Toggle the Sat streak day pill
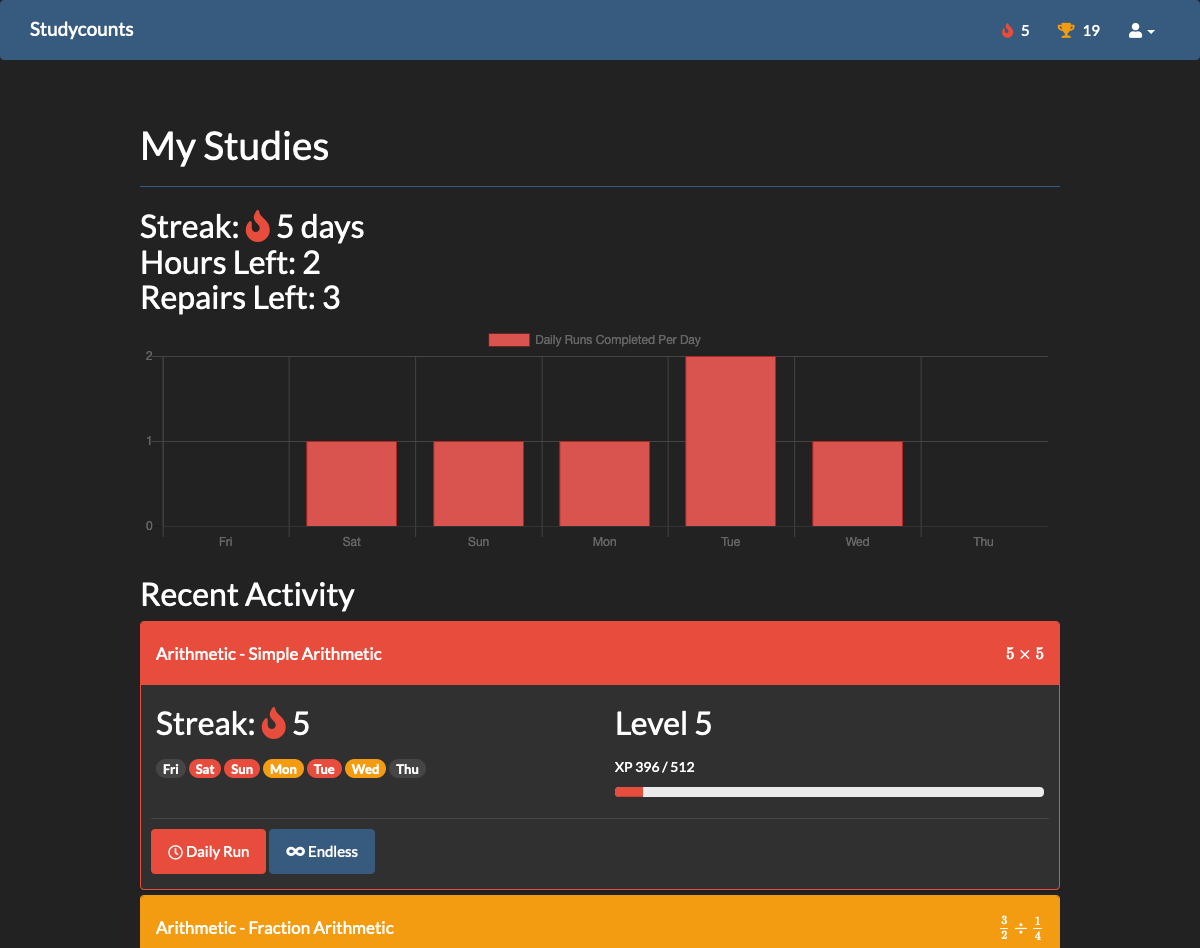 (x=204, y=768)
